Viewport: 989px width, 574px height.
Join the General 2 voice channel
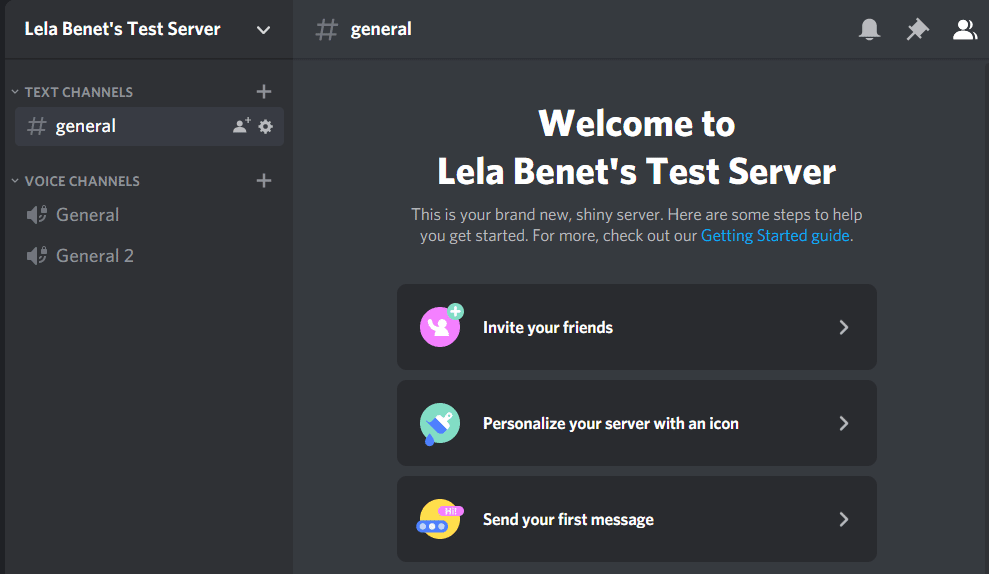click(x=94, y=256)
